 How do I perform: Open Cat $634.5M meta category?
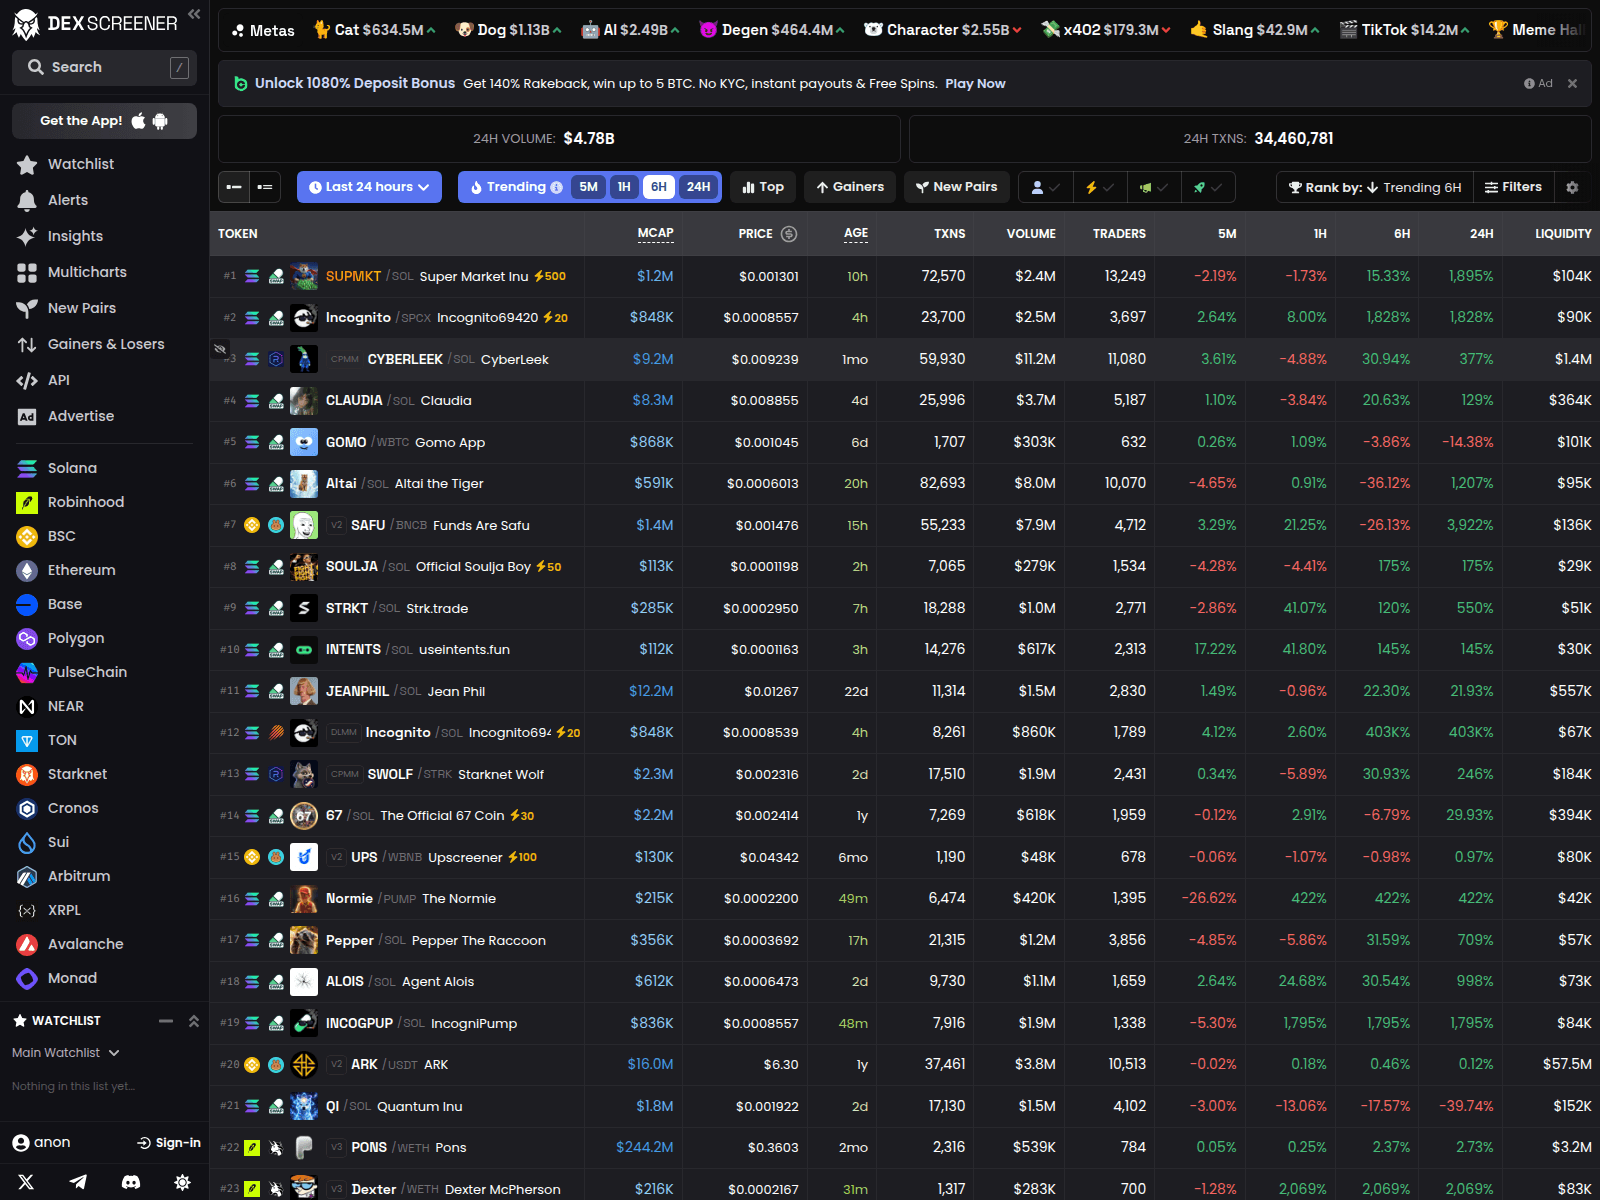coord(375,30)
